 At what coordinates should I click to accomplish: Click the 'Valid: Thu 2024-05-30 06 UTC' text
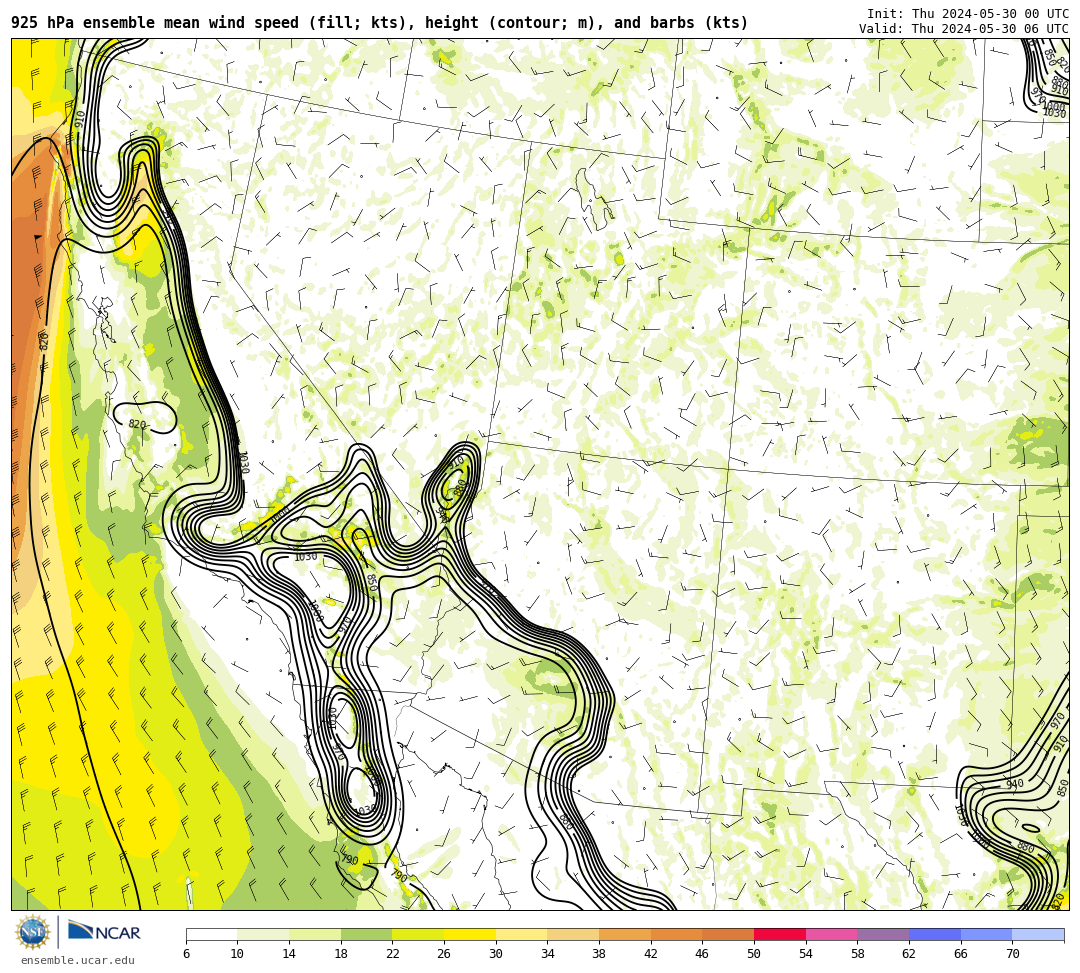tap(964, 29)
